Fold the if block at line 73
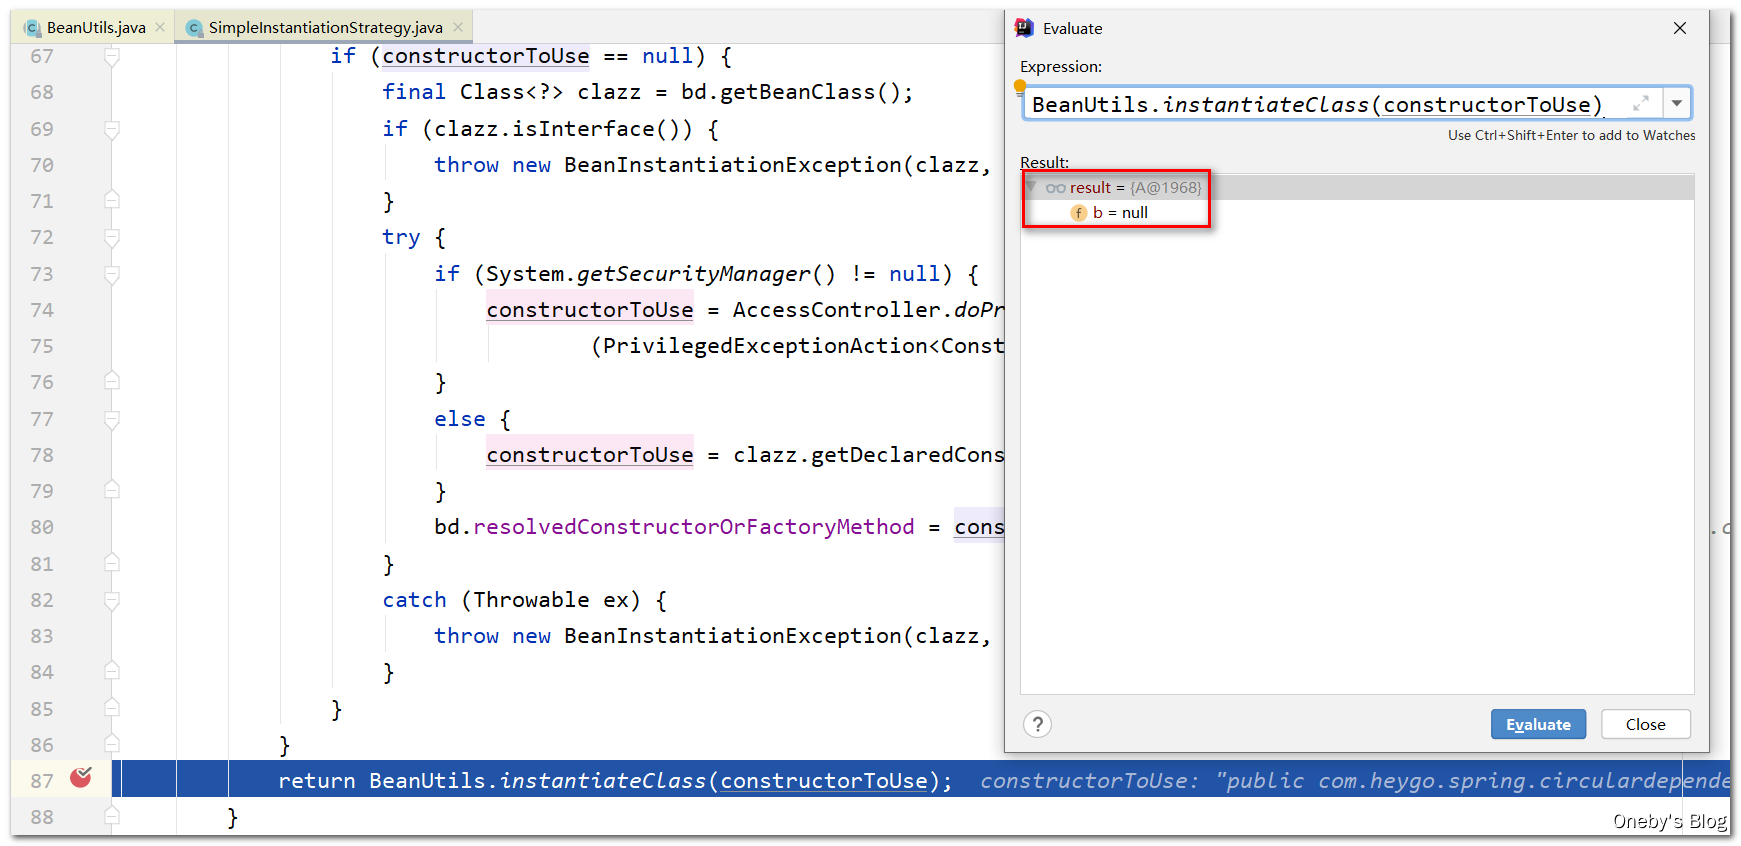 point(112,274)
